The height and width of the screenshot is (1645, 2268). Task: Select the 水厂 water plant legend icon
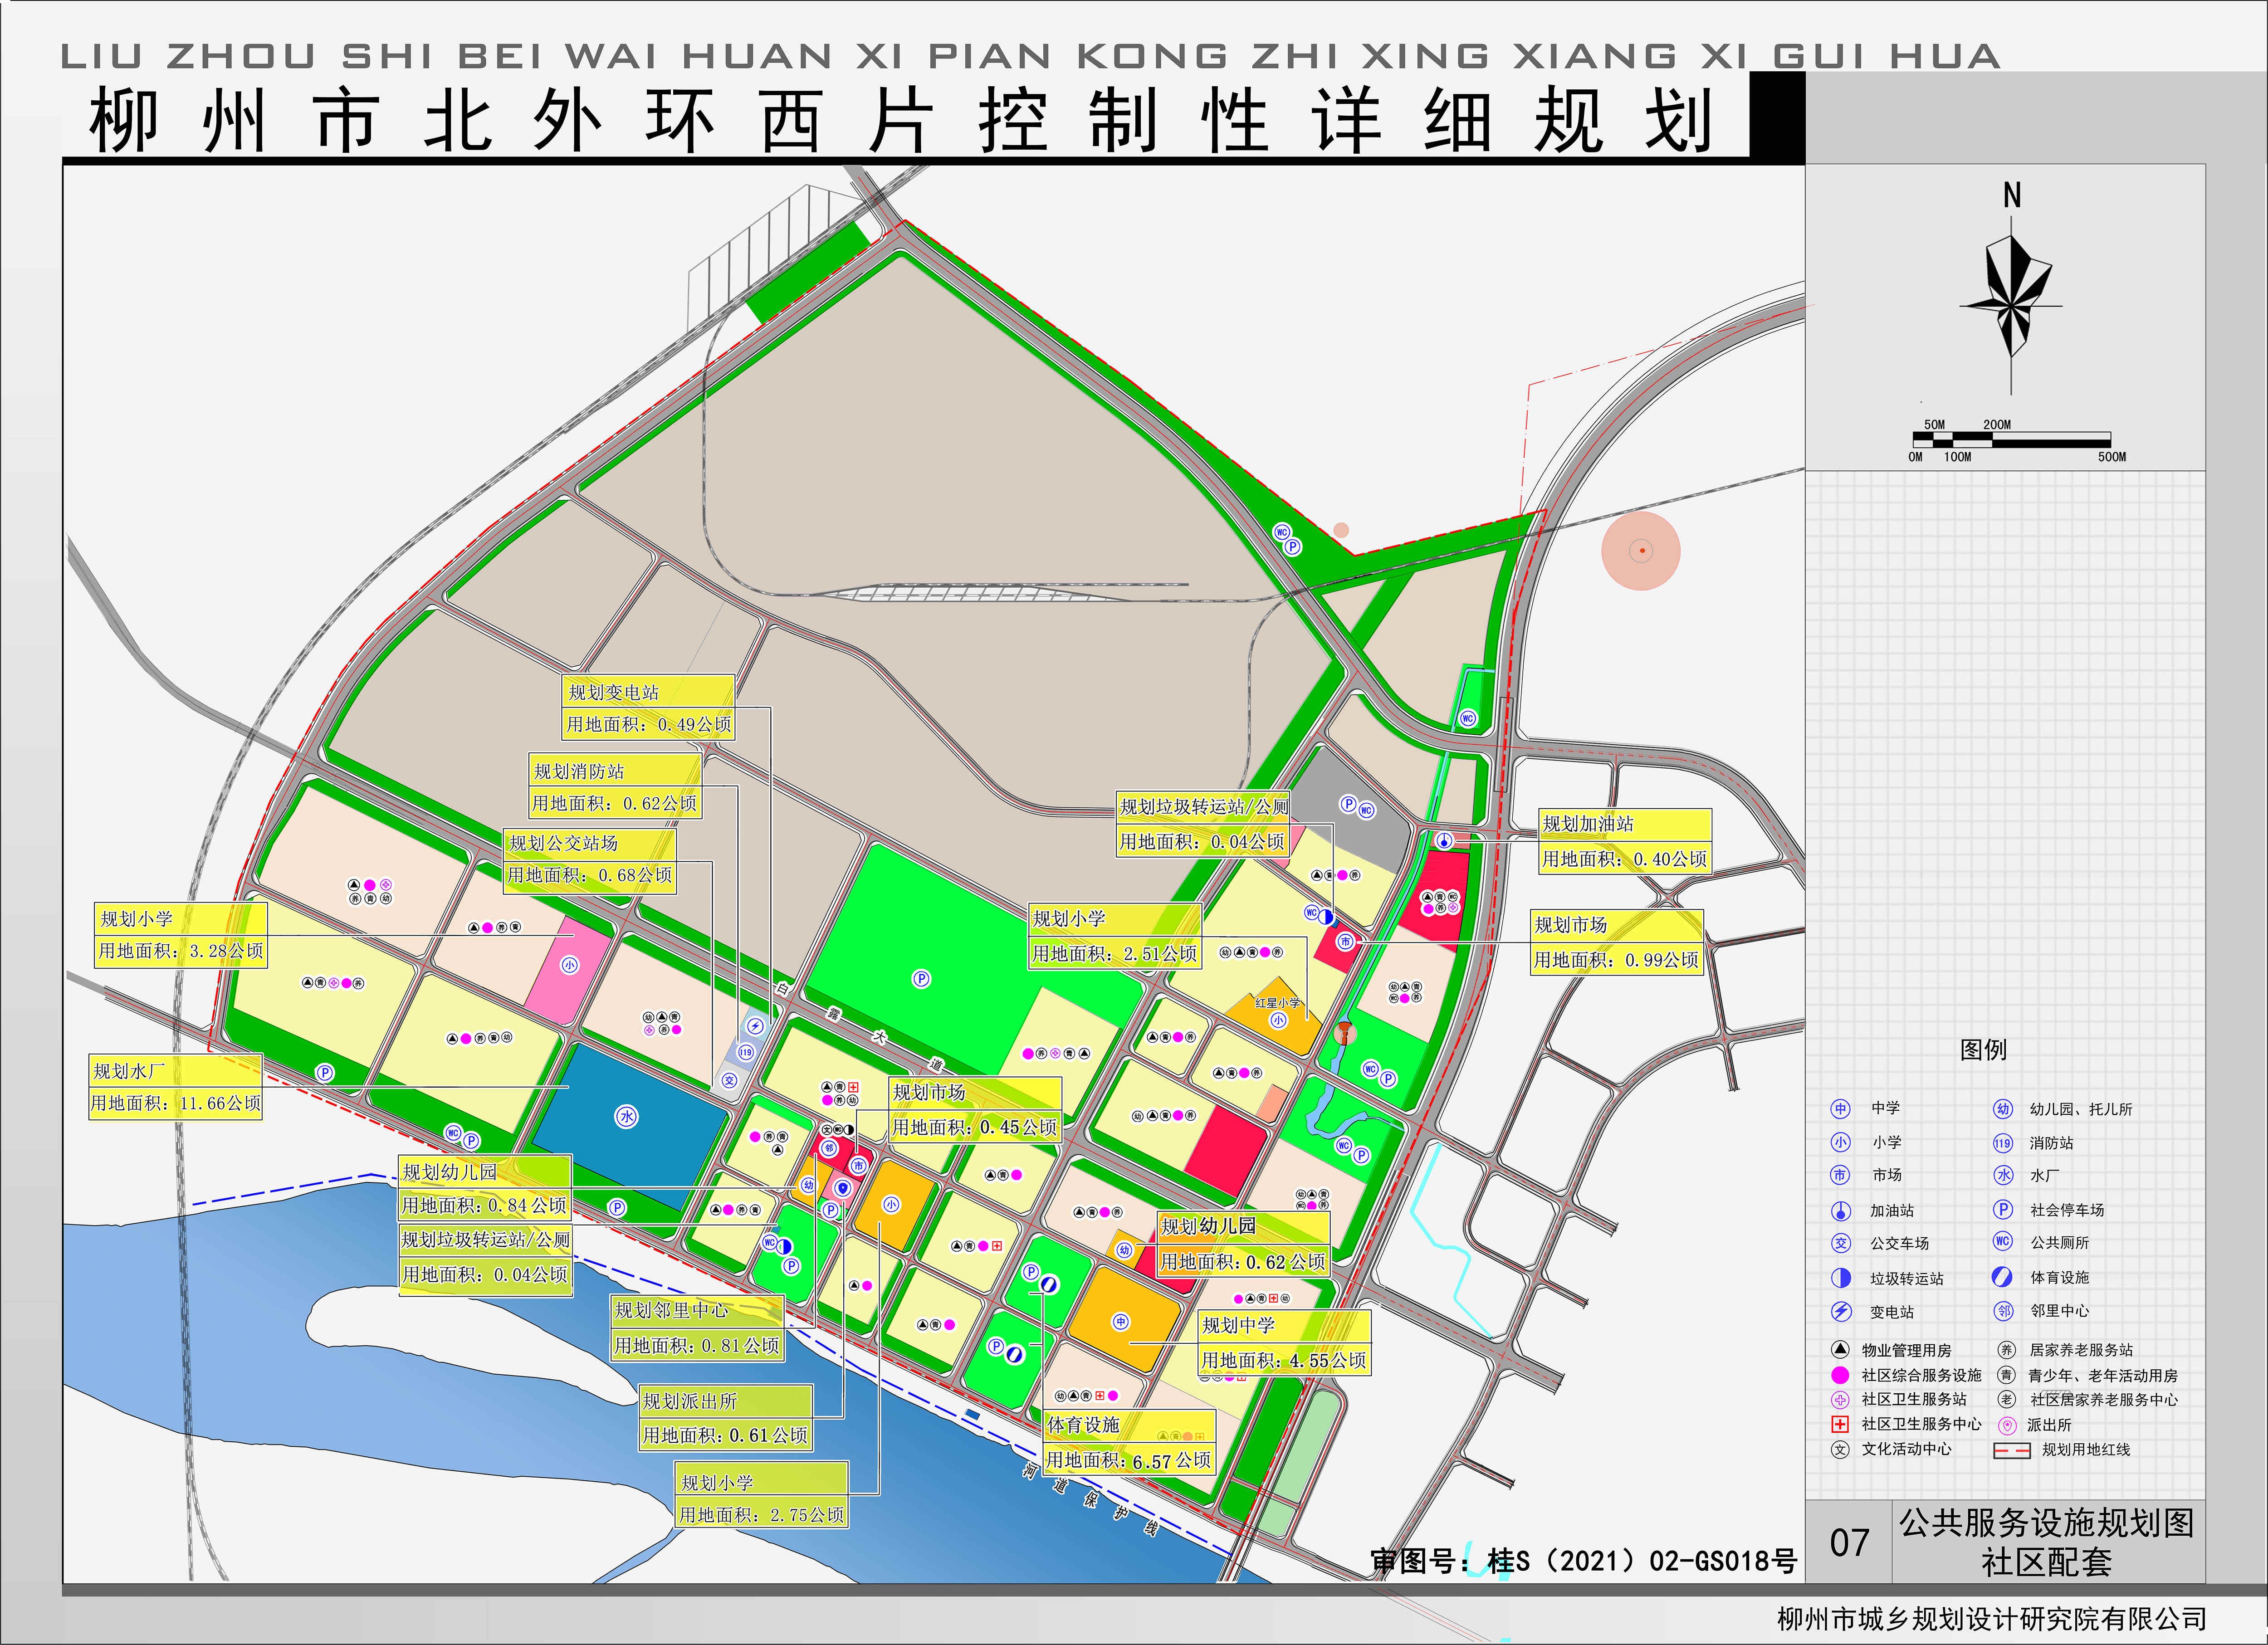click(2003, 1175)
